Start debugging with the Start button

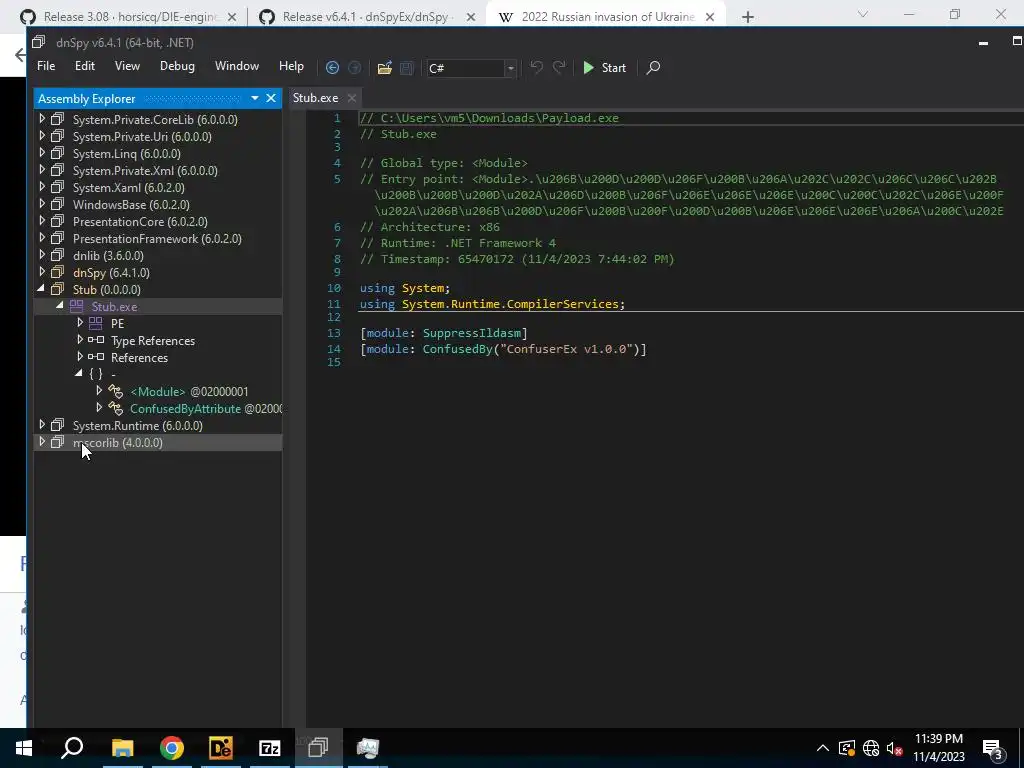coord(604,67)
